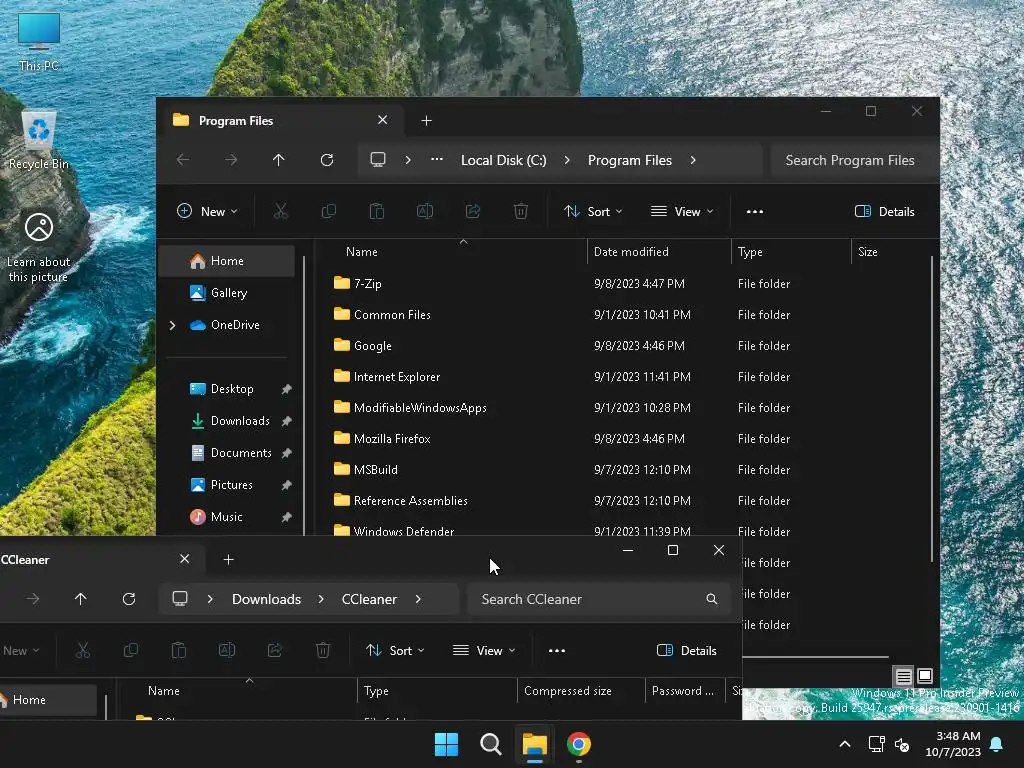Open Sort dropdown in CCleaner window
The width and height of the screenshot is (1024, 768).
pos(395,650)
